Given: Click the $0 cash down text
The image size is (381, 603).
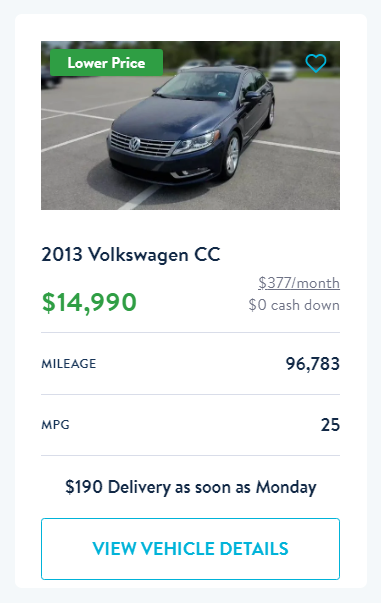Looking at the screenshot, I should pos(294,305).
